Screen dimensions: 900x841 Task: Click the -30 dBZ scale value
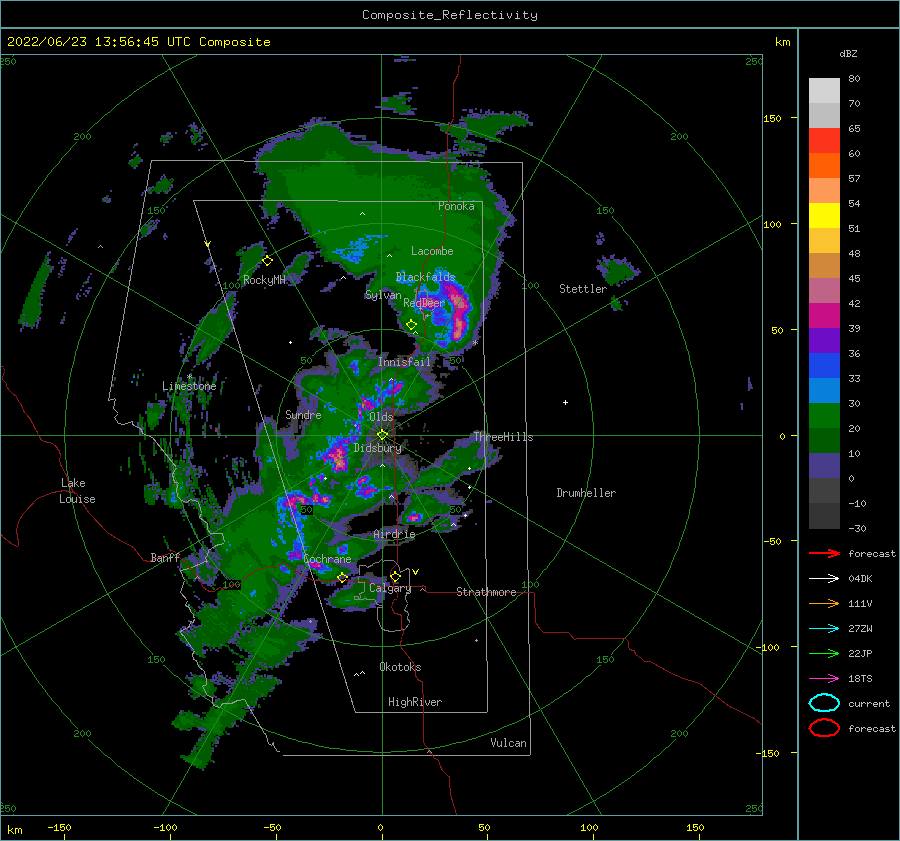coord(857,528)
